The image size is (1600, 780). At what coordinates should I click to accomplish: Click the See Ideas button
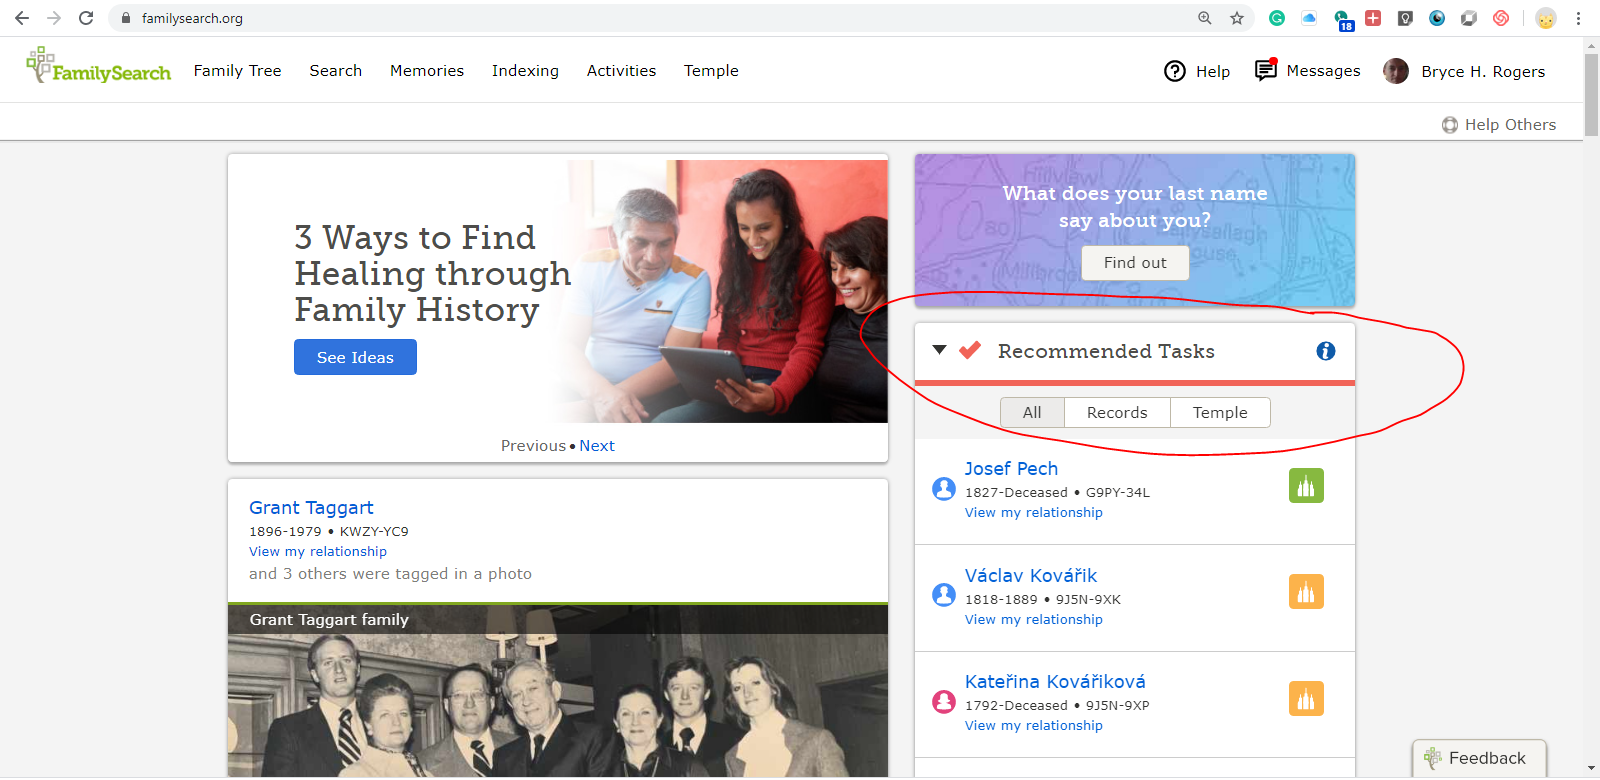(355, 357)
